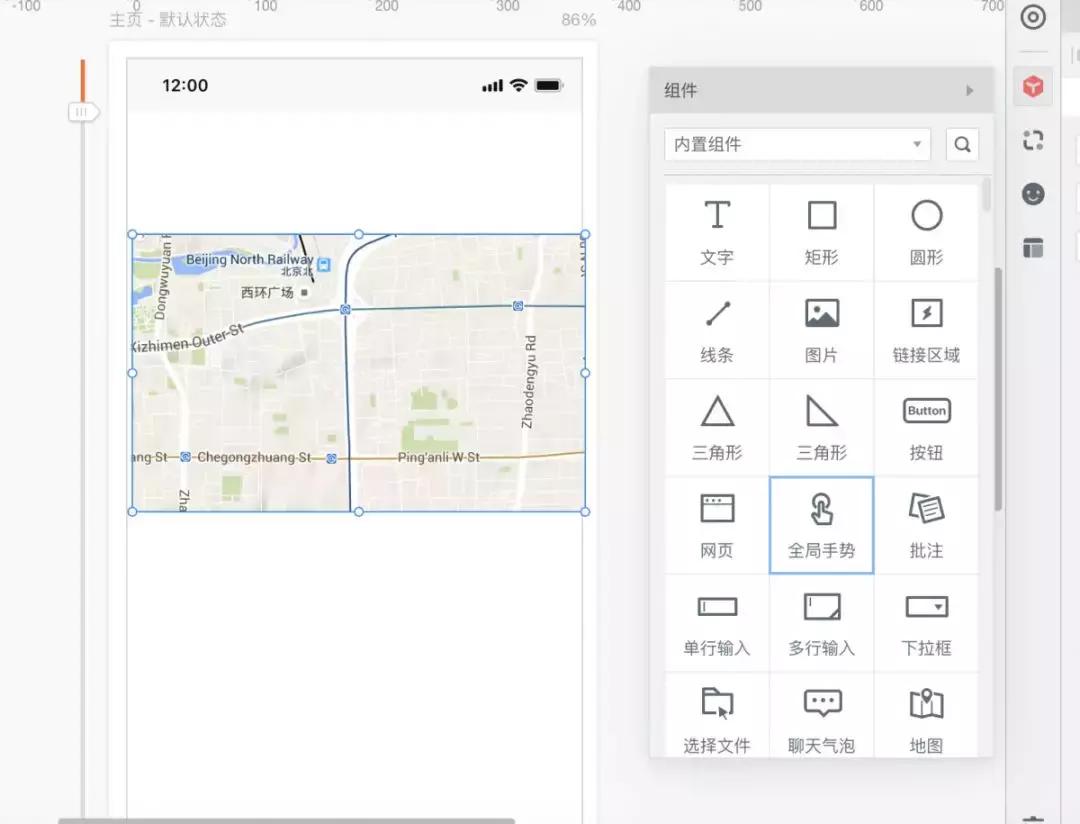The height and width of the screenshot is (824, 1080).
Task: Collapse the 组件 panel using its arrow
Action: (968, 90)
